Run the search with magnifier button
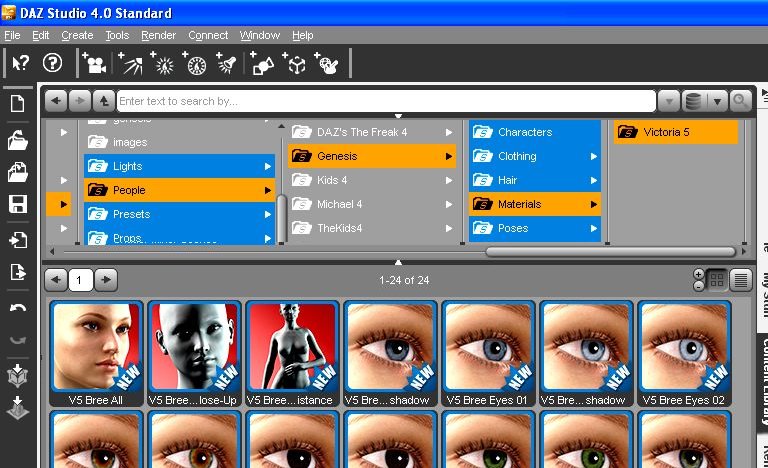This screenshot has height=468, width=768. pos(740,101)
